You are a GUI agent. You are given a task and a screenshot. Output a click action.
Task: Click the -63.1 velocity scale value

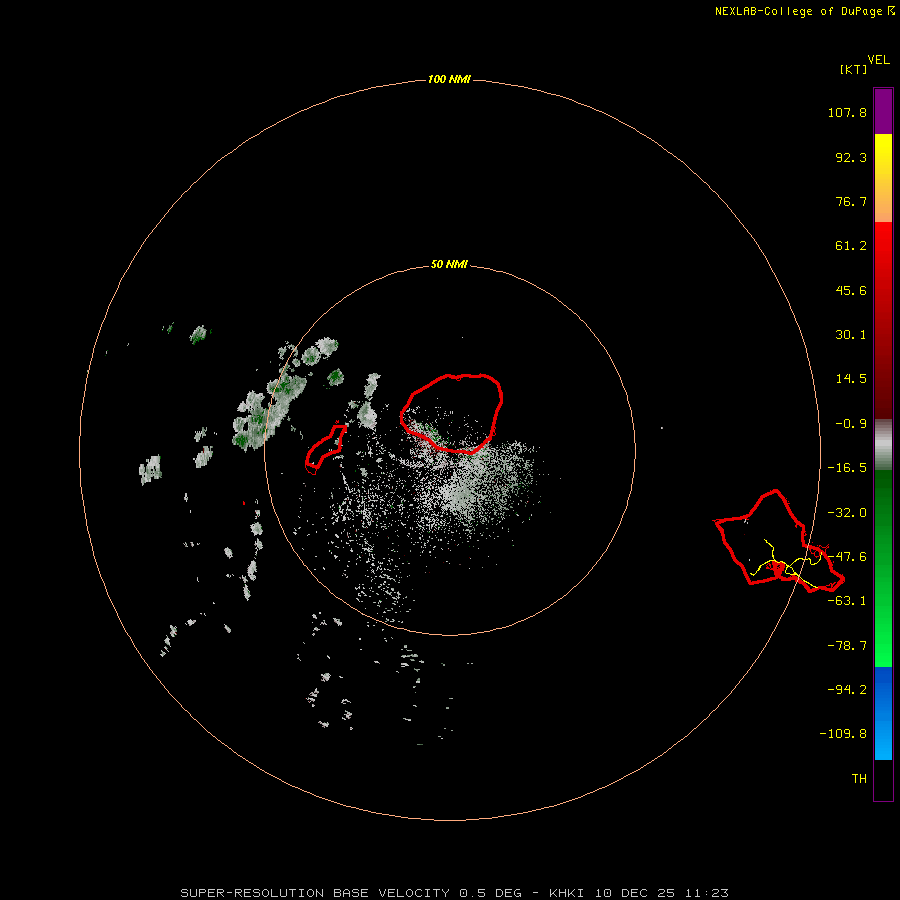(847, 601)
